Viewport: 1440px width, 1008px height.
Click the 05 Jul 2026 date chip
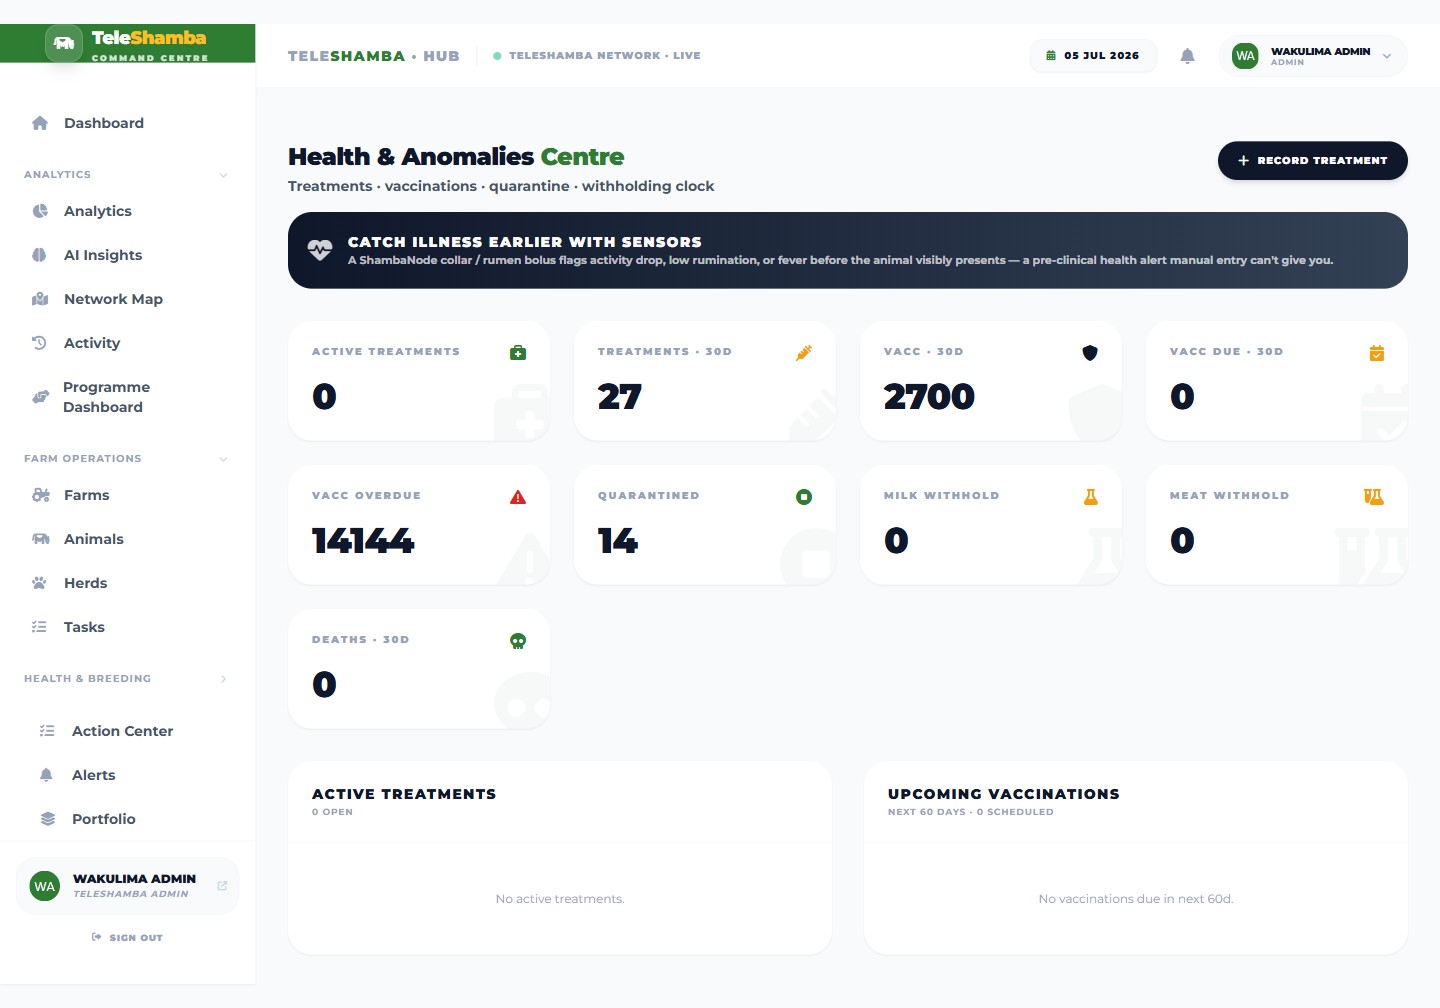[x=1093, y=56]
